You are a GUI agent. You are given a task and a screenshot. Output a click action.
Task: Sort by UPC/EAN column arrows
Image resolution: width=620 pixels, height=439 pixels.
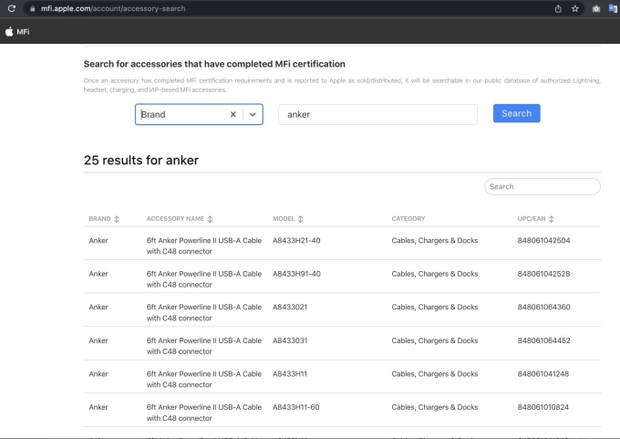[551, 219]
